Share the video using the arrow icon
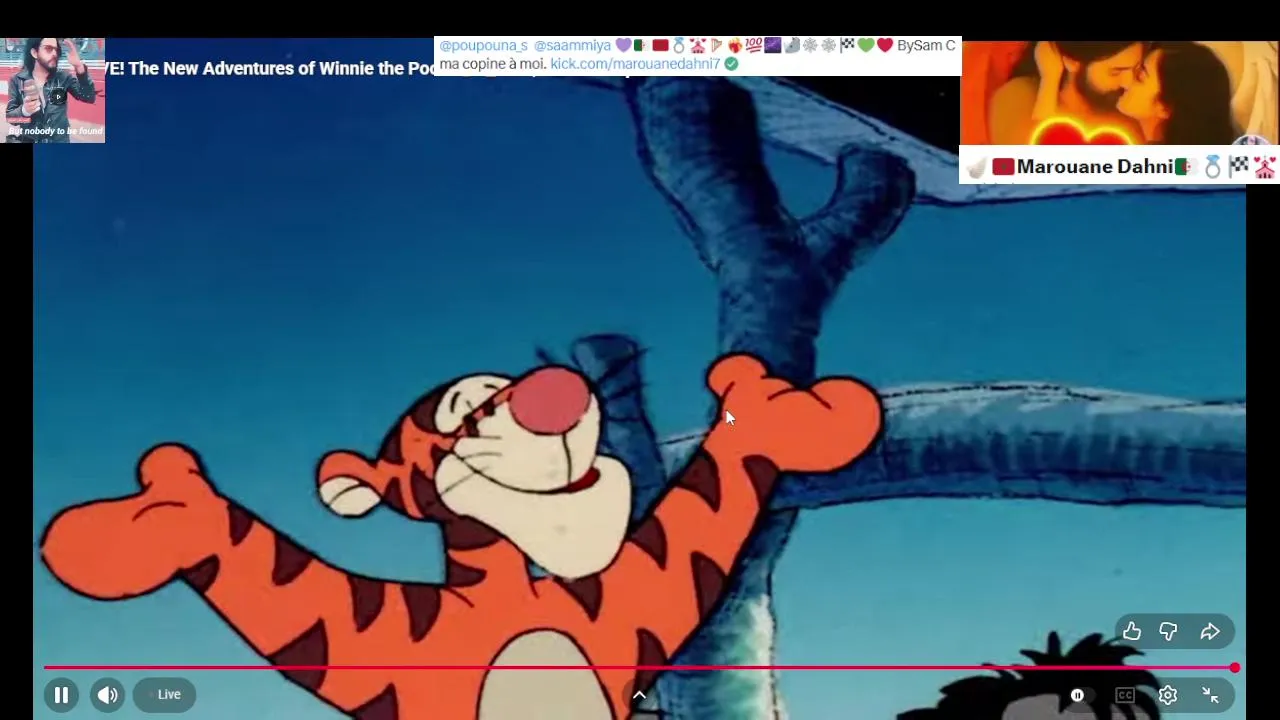Screen dimensions: 1280x720 pyautogui.click(x=1210, y=631)
